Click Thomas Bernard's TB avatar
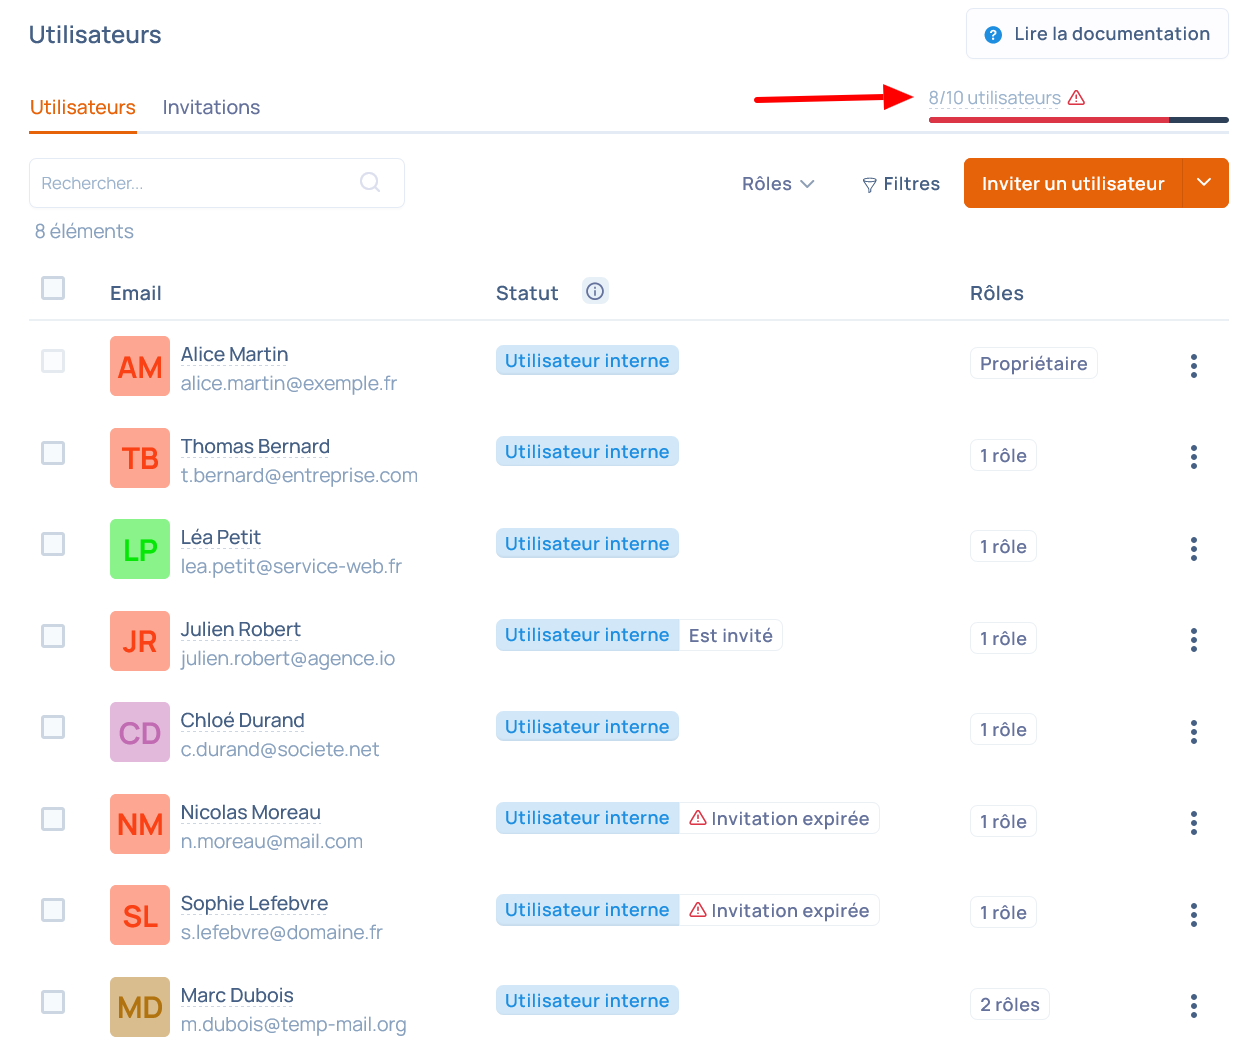1243x1058 pixels. (x=140, y=458)
